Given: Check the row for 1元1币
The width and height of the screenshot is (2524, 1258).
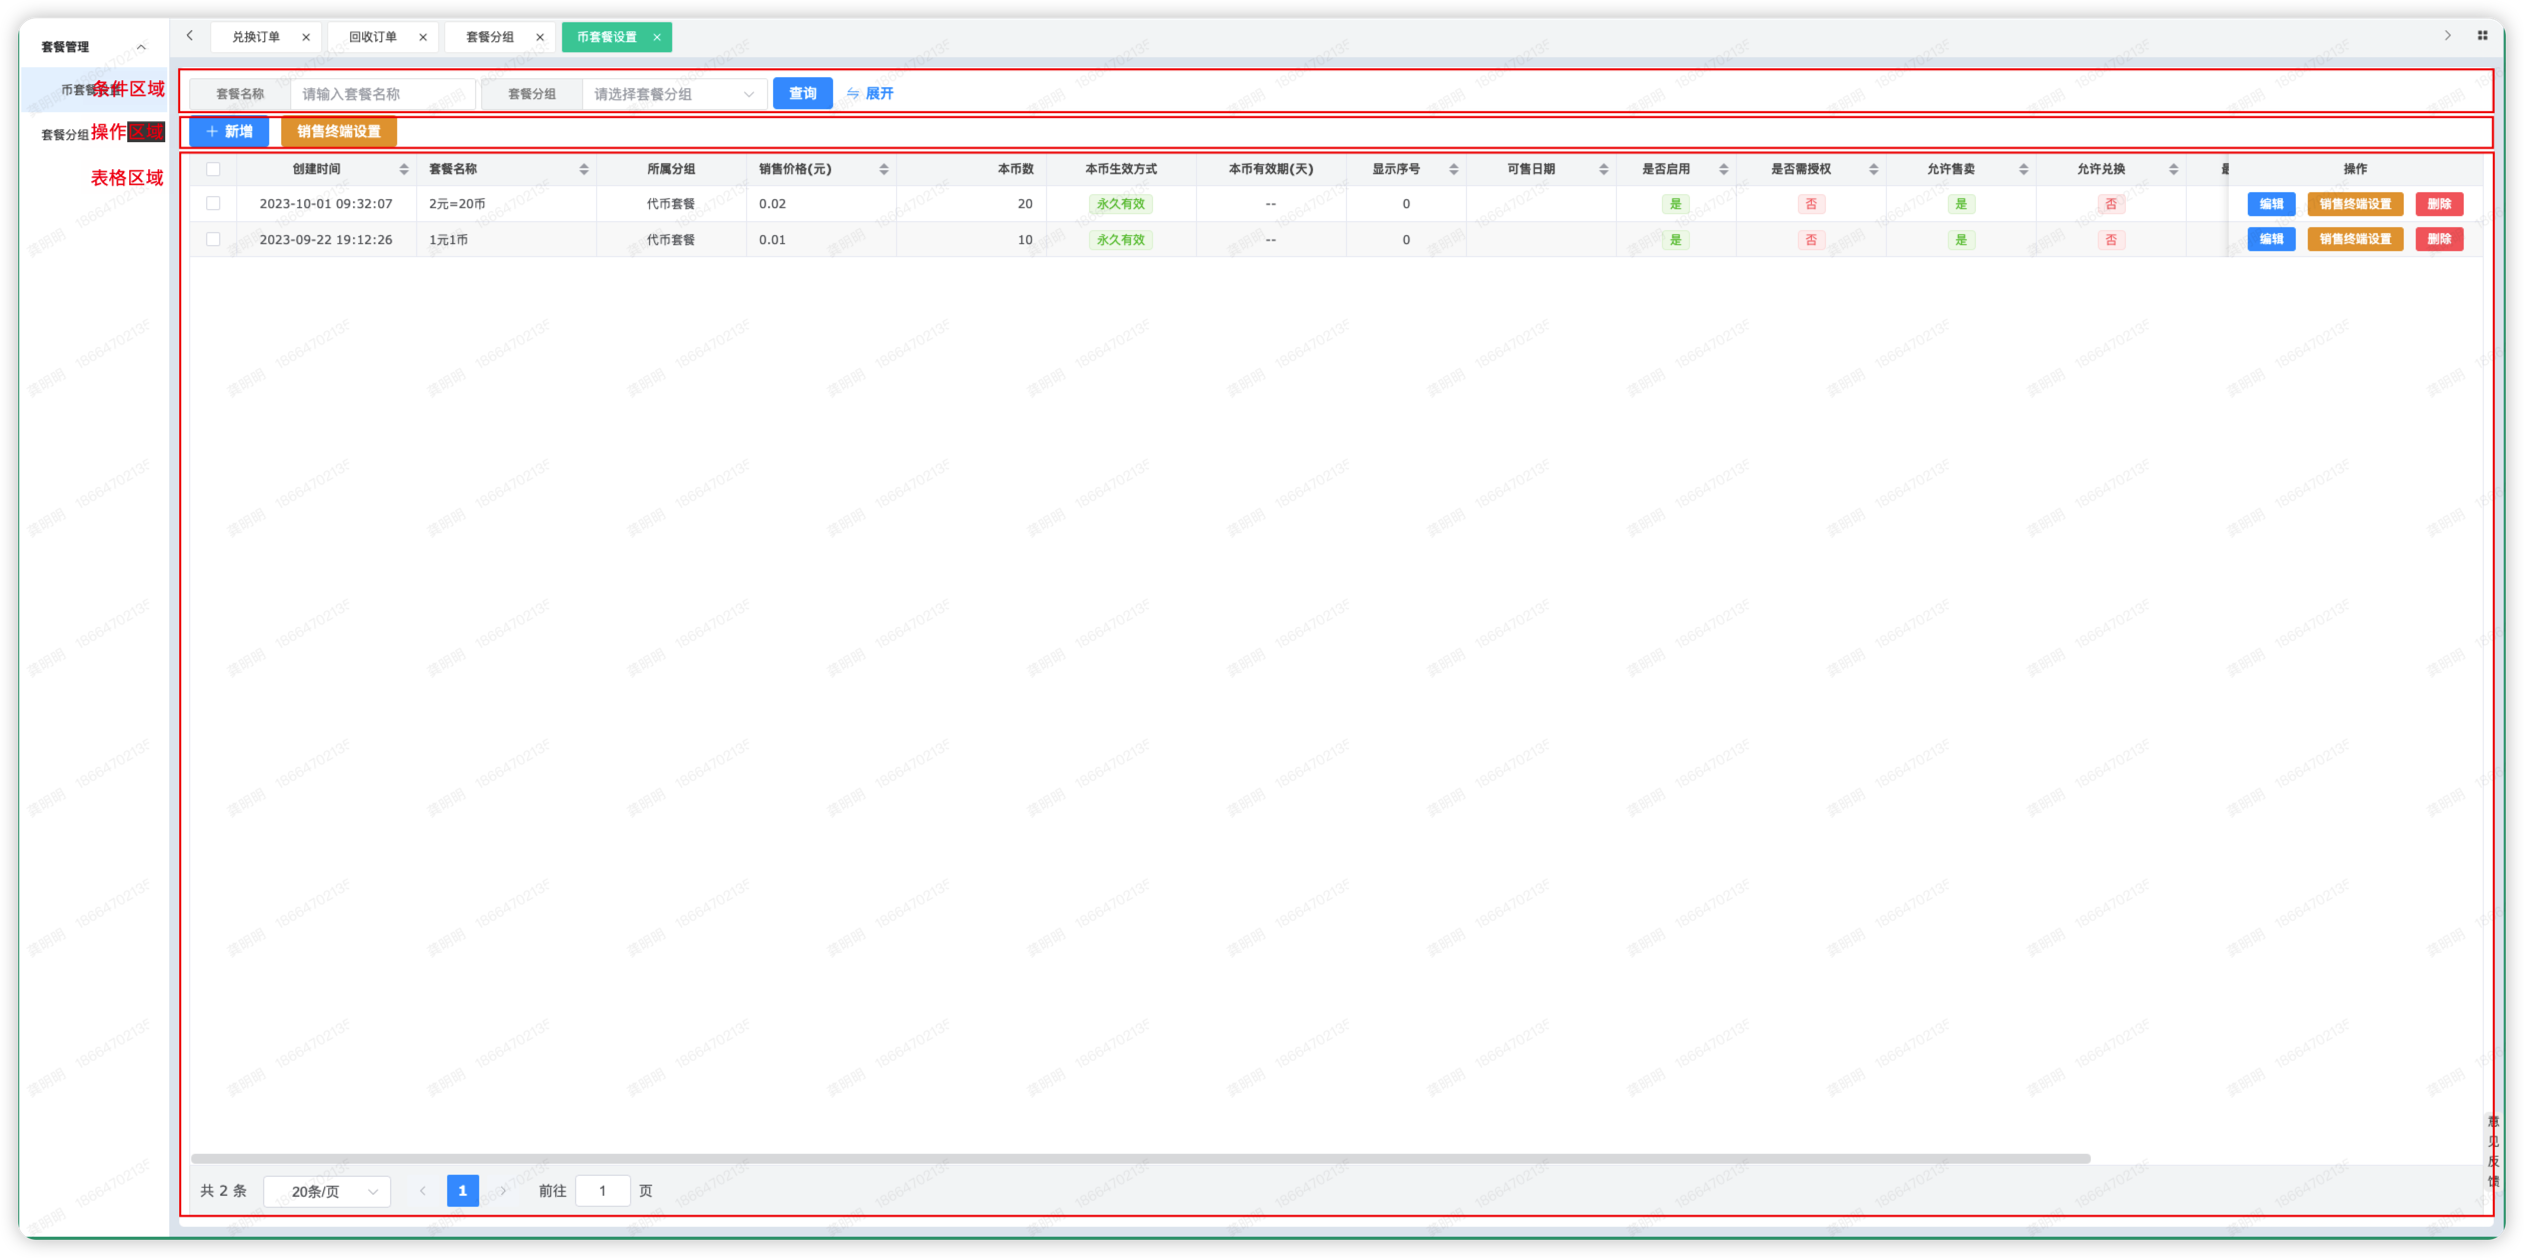Looking at the screenshot, I should click(x=213, y=239).
